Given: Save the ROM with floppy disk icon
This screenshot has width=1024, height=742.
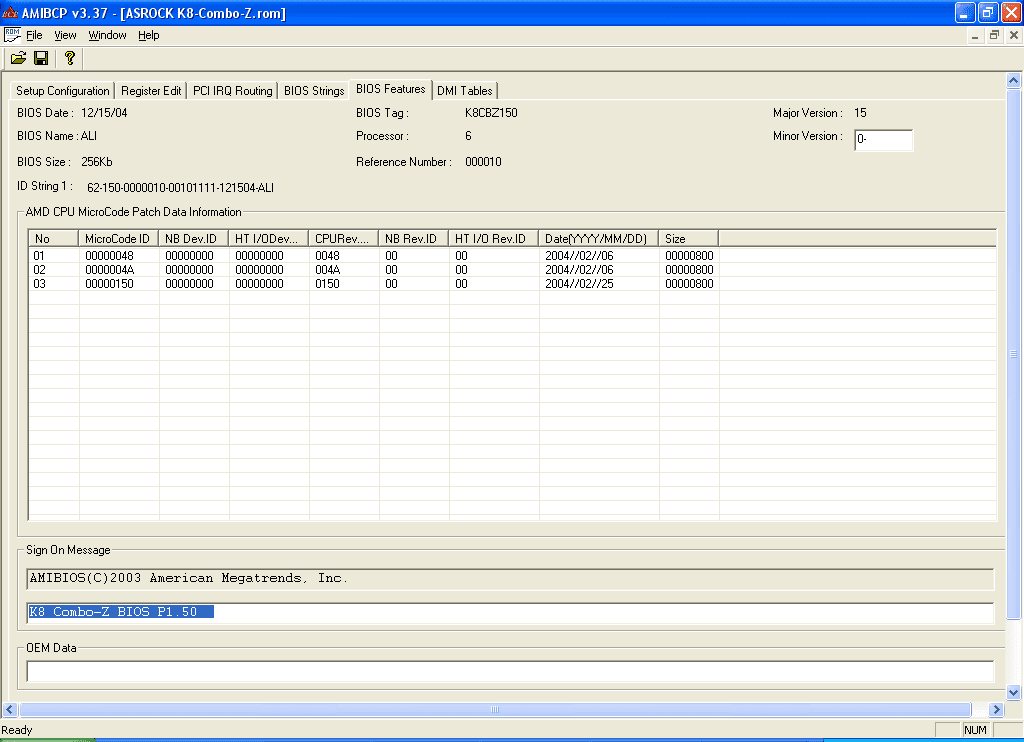Looking at the screenshot, I should point(41,59).
